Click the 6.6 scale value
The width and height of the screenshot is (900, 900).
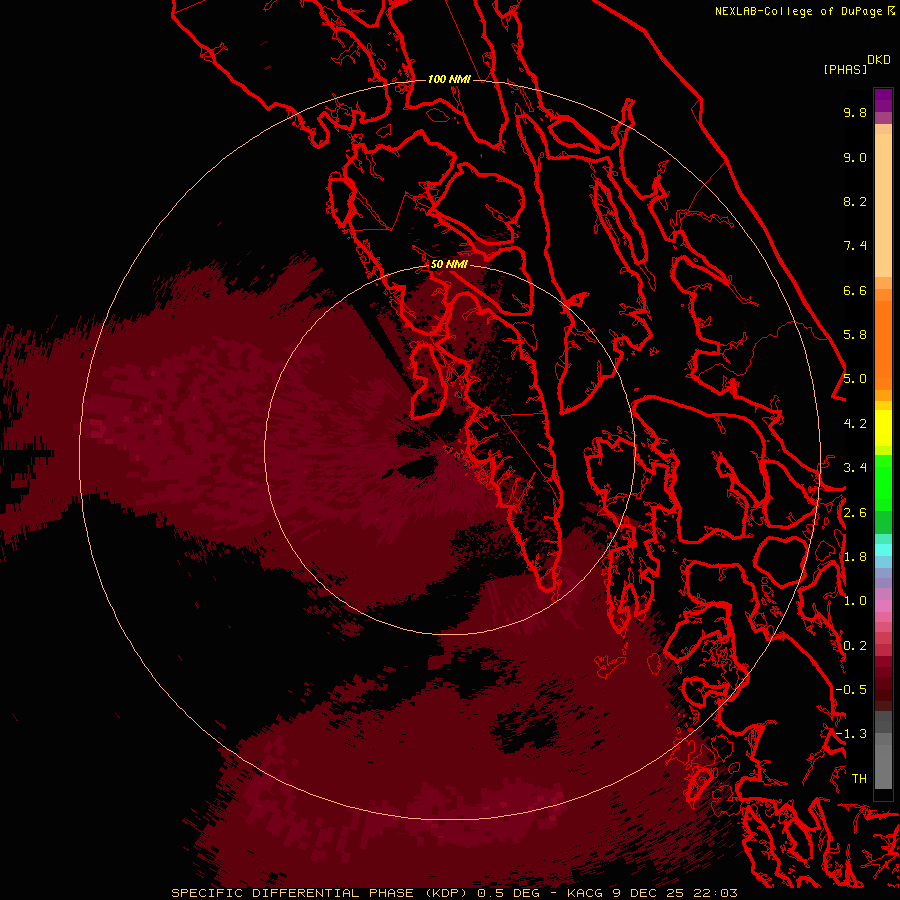point(855,290)
